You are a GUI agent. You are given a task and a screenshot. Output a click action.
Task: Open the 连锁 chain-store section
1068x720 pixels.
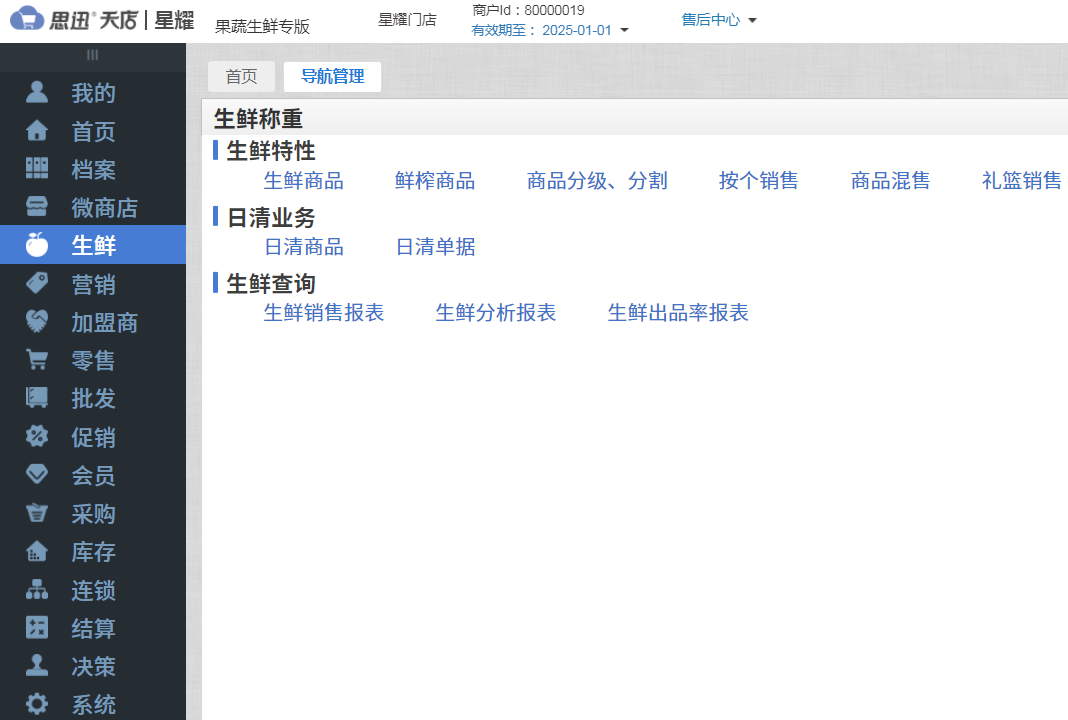(93, 590)
